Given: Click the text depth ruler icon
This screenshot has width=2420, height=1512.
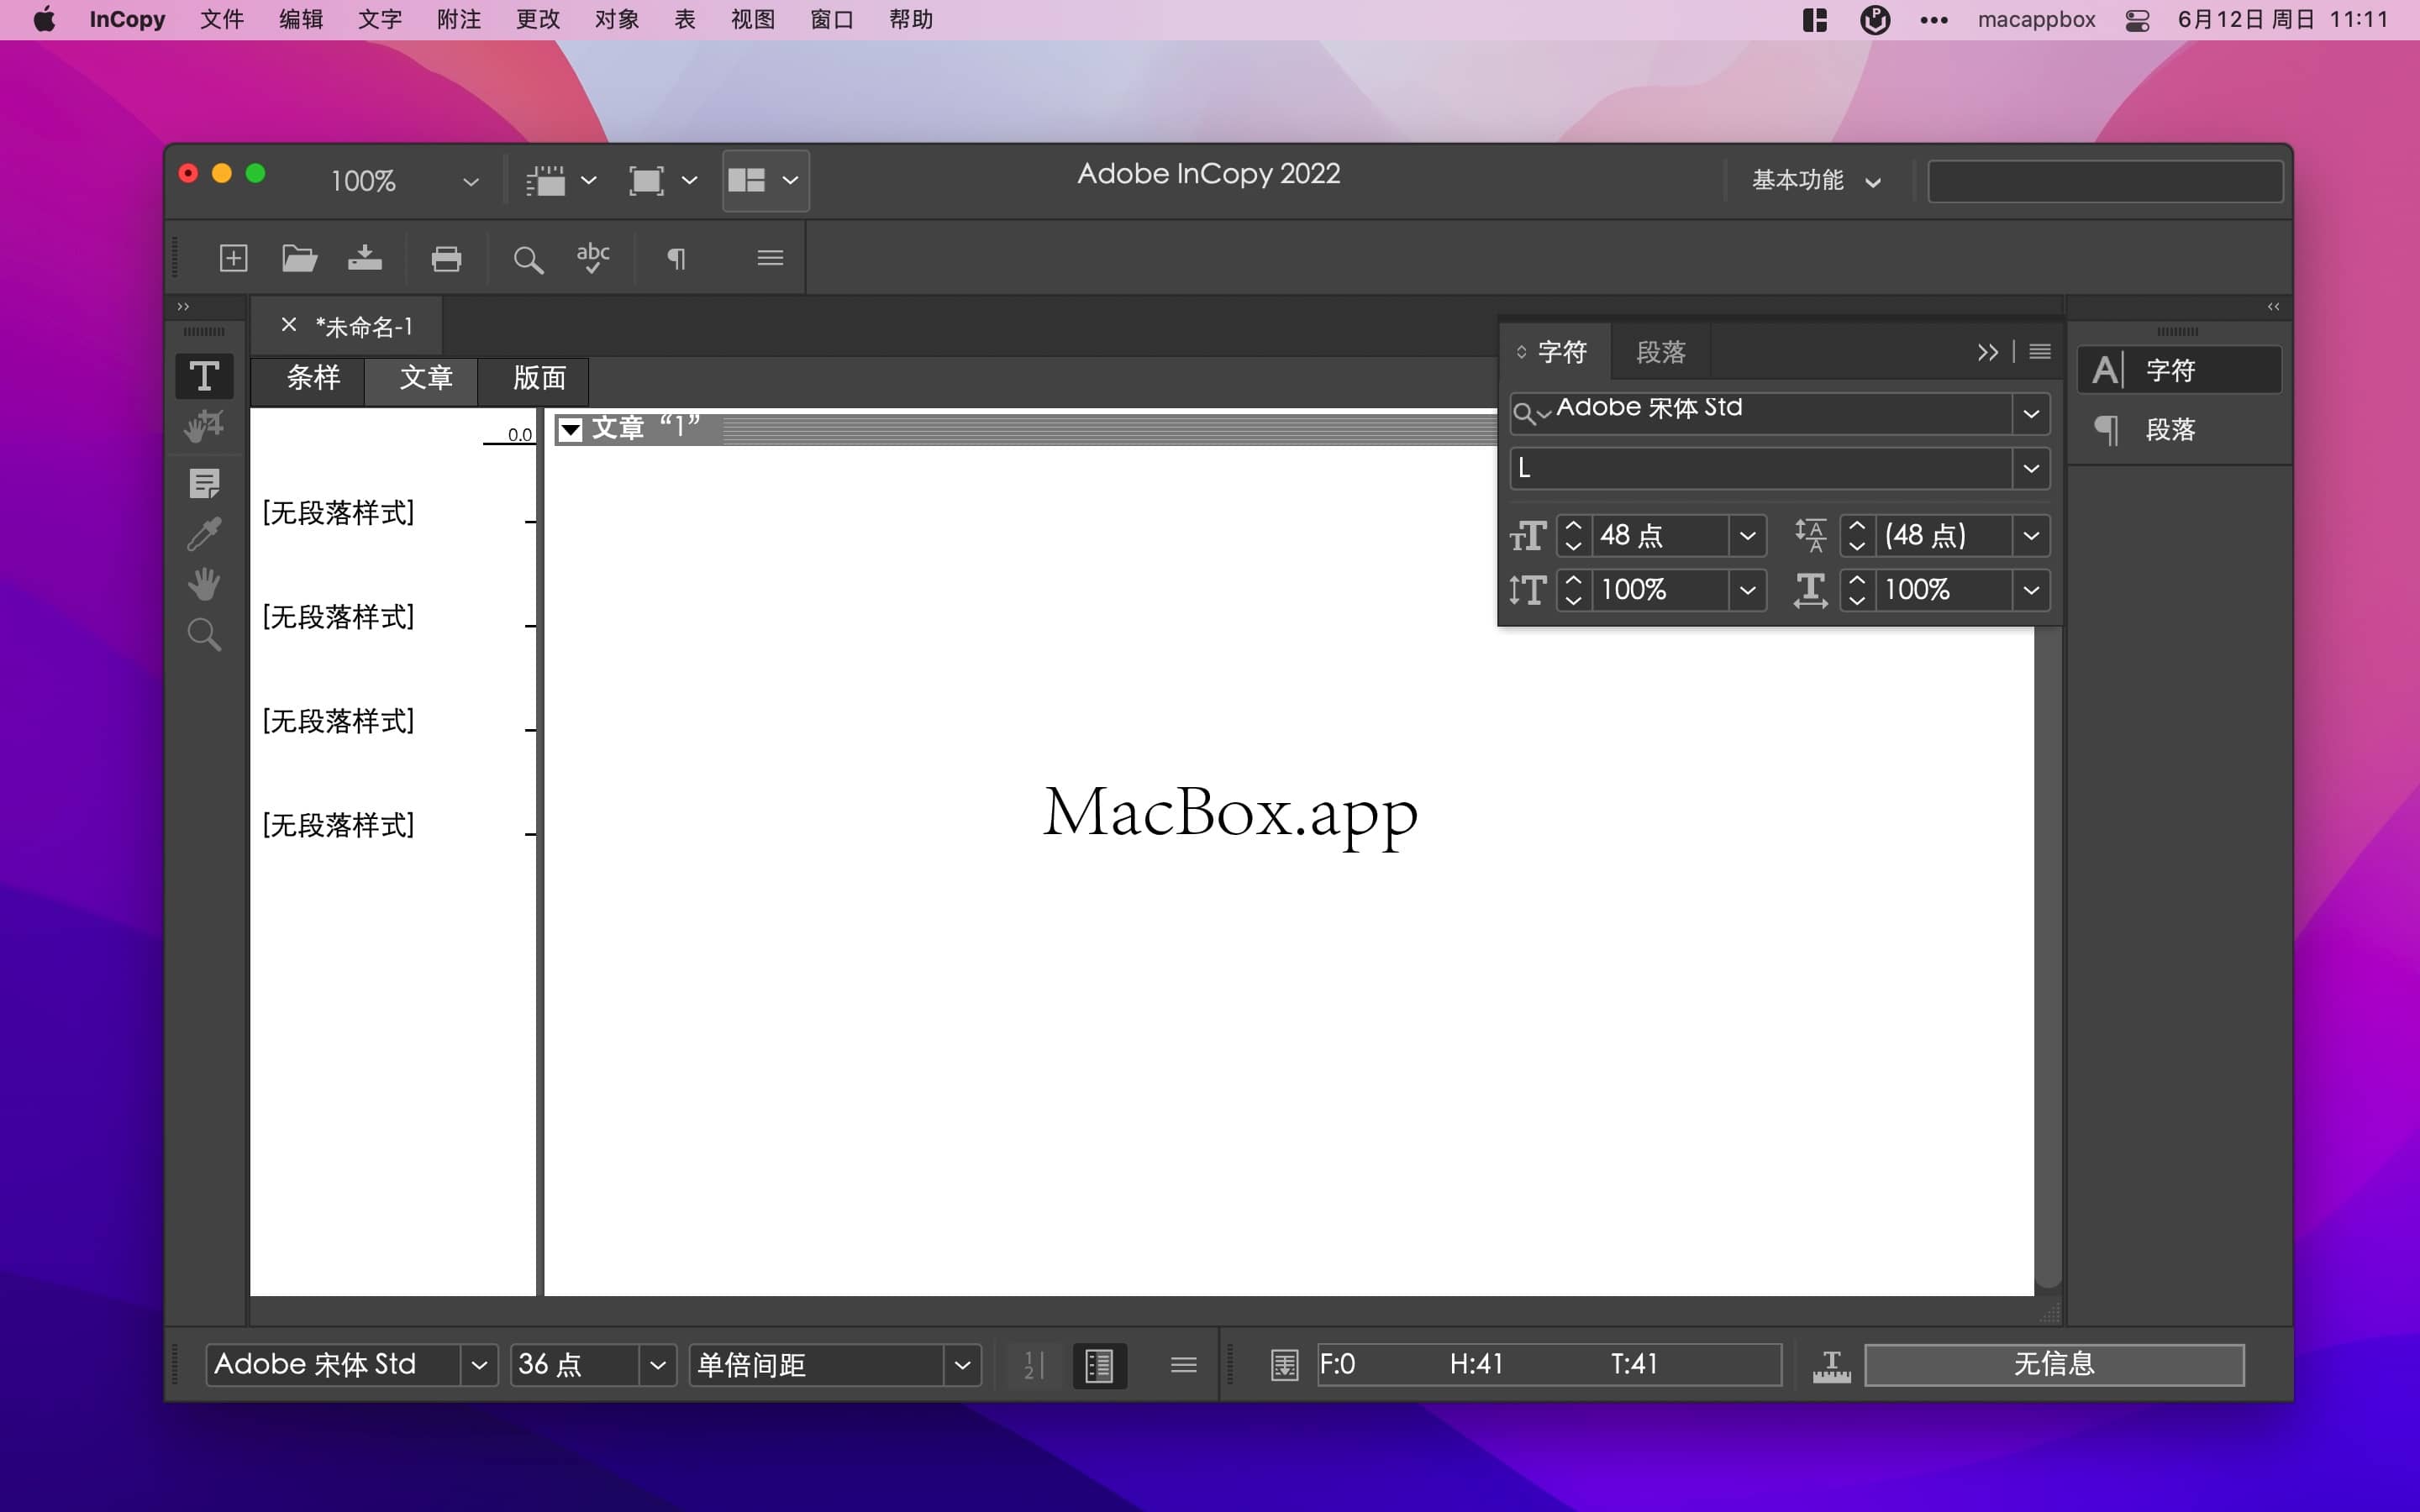Looking at the screenshot, I should click(1831, 1366).
